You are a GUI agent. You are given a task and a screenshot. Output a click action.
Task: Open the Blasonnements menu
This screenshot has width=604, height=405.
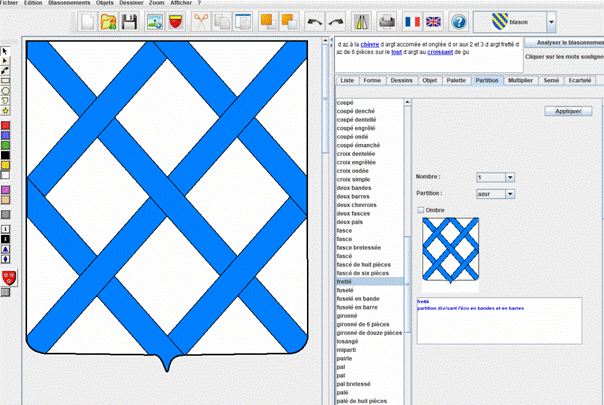(x=70, y=4)
